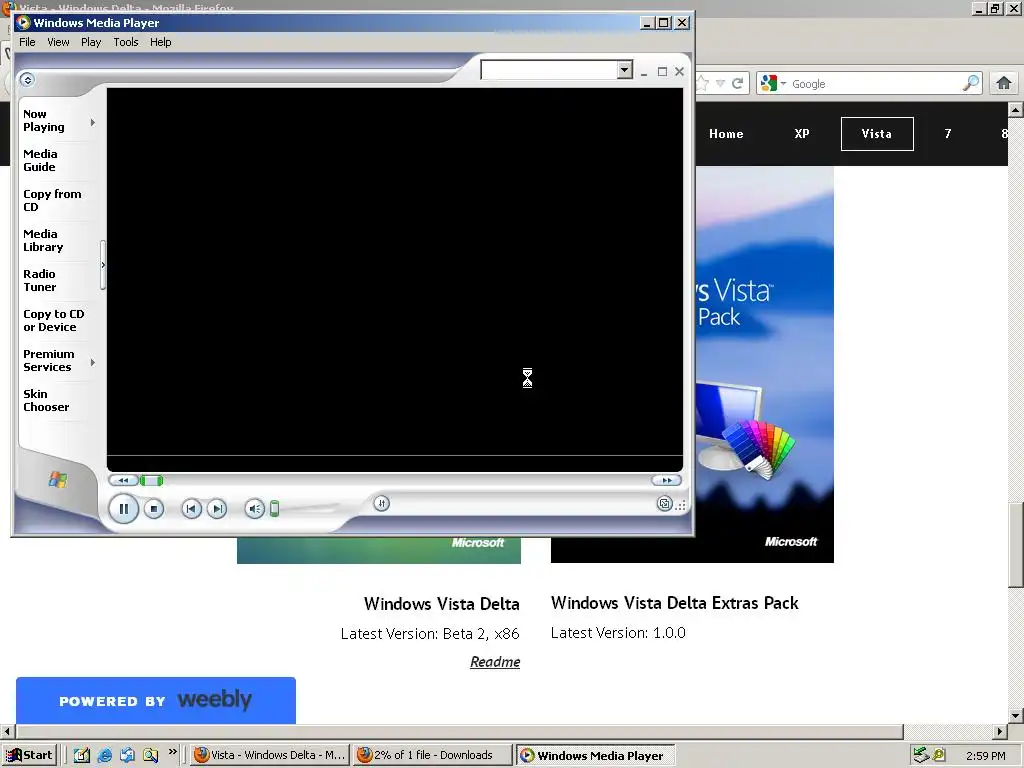Screen dimensions: 1024x768
Task: Open the Readme link
Action: tap(495, 662)
